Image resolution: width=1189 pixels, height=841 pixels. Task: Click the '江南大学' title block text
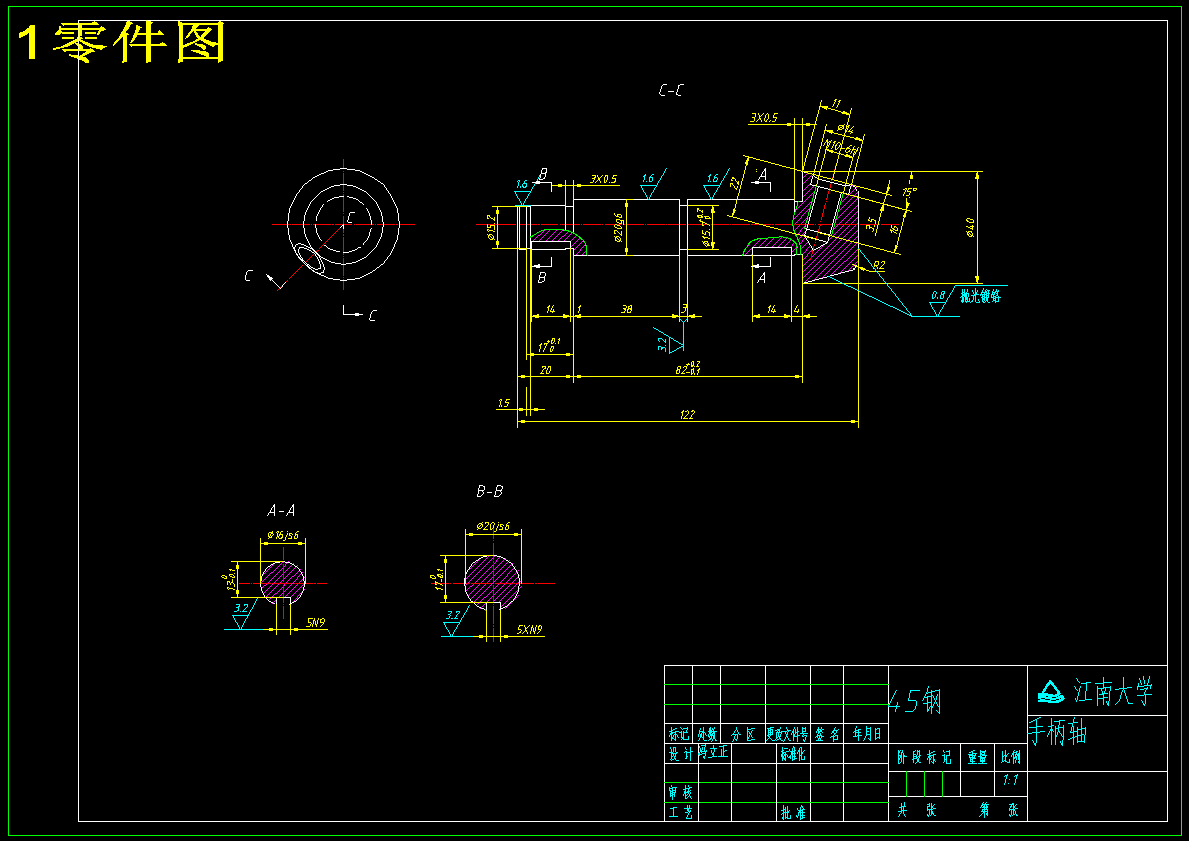coord(1113,692)
